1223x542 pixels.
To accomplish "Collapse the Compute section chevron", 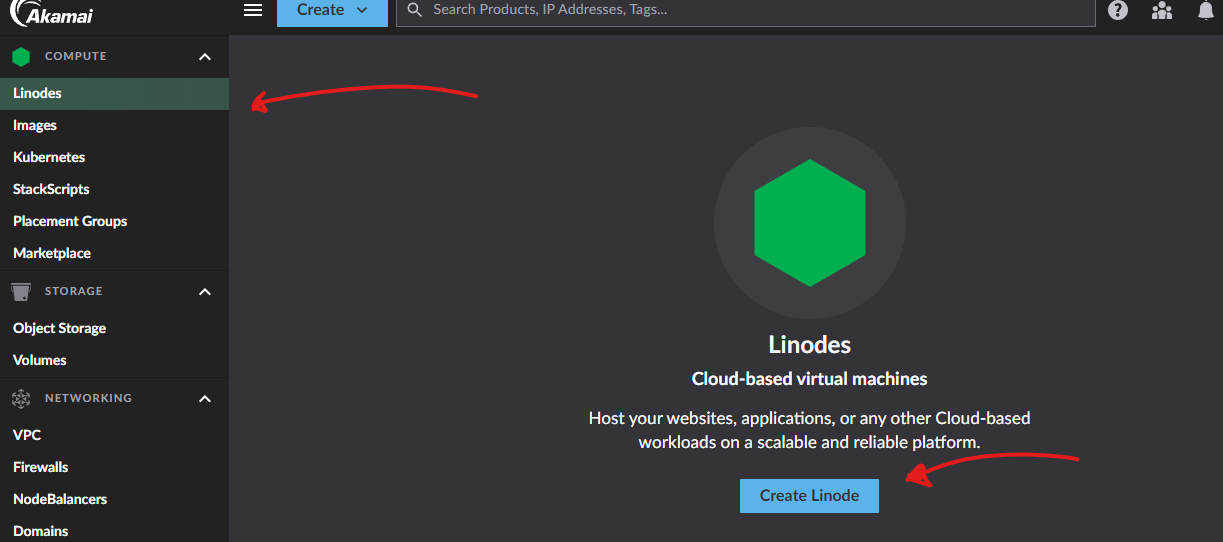I will [x=205, y=57].
